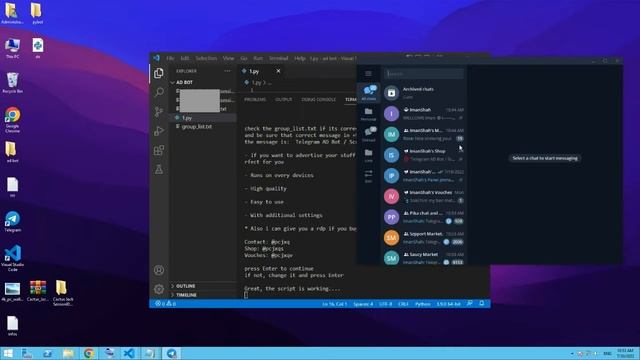This screenshot has height=360, width=640.
Task: Open the Saucy Market chat
Action: point(424,258)
